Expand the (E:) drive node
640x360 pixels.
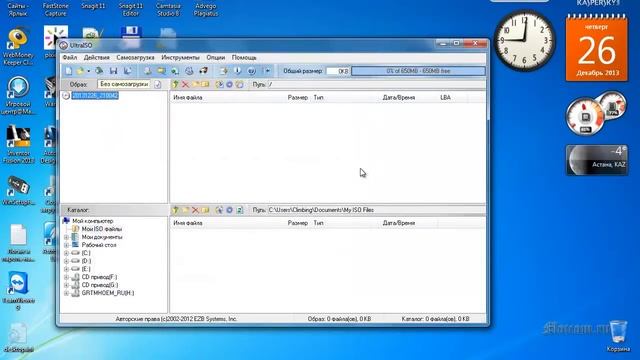(x=67, y=269)
